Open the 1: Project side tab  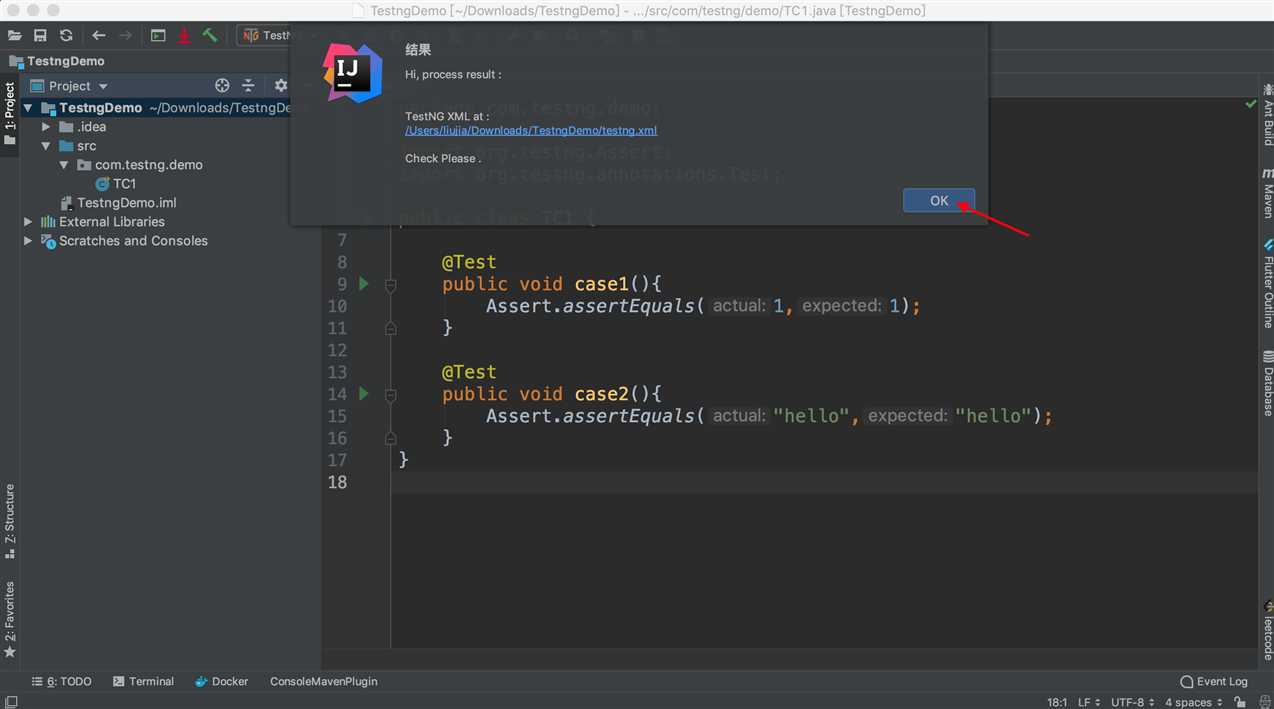[10, 113]
